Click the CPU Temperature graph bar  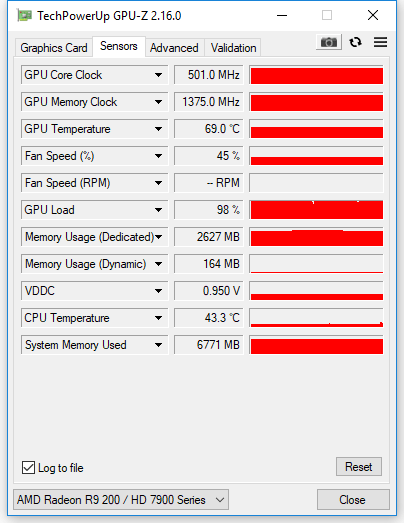(x=317, y=318)
